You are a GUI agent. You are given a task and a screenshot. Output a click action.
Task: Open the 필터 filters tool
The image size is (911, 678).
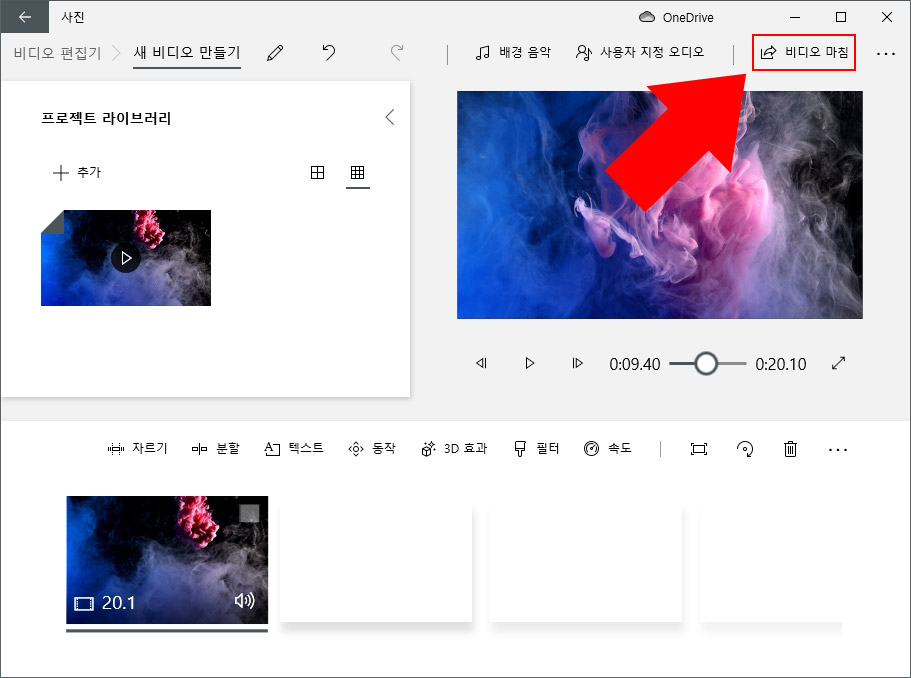[x=536, y=448]
